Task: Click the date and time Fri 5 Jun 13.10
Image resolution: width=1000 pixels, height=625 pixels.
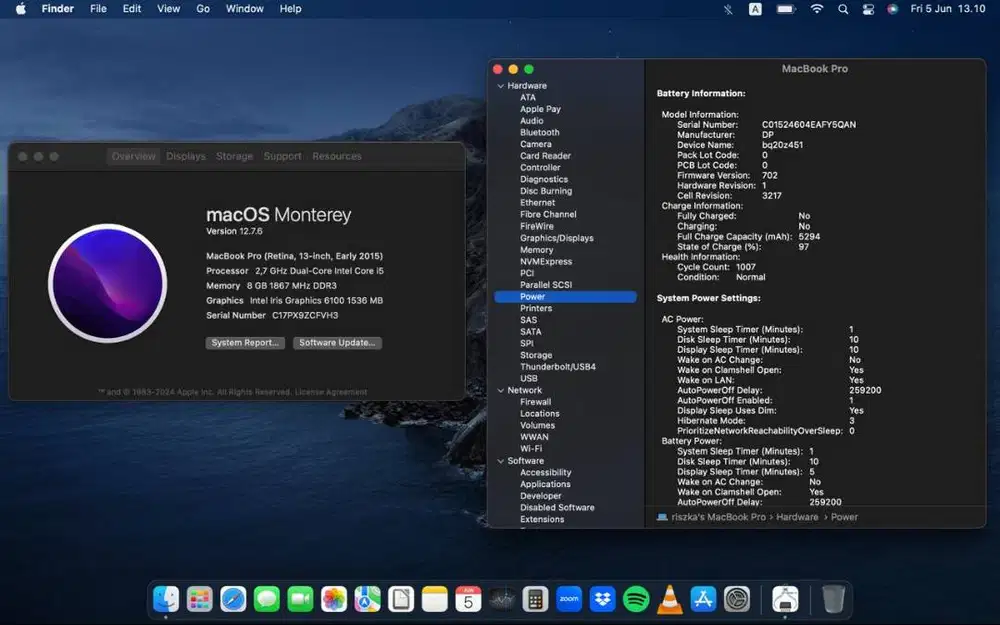Action: click(x=948, y=9)
